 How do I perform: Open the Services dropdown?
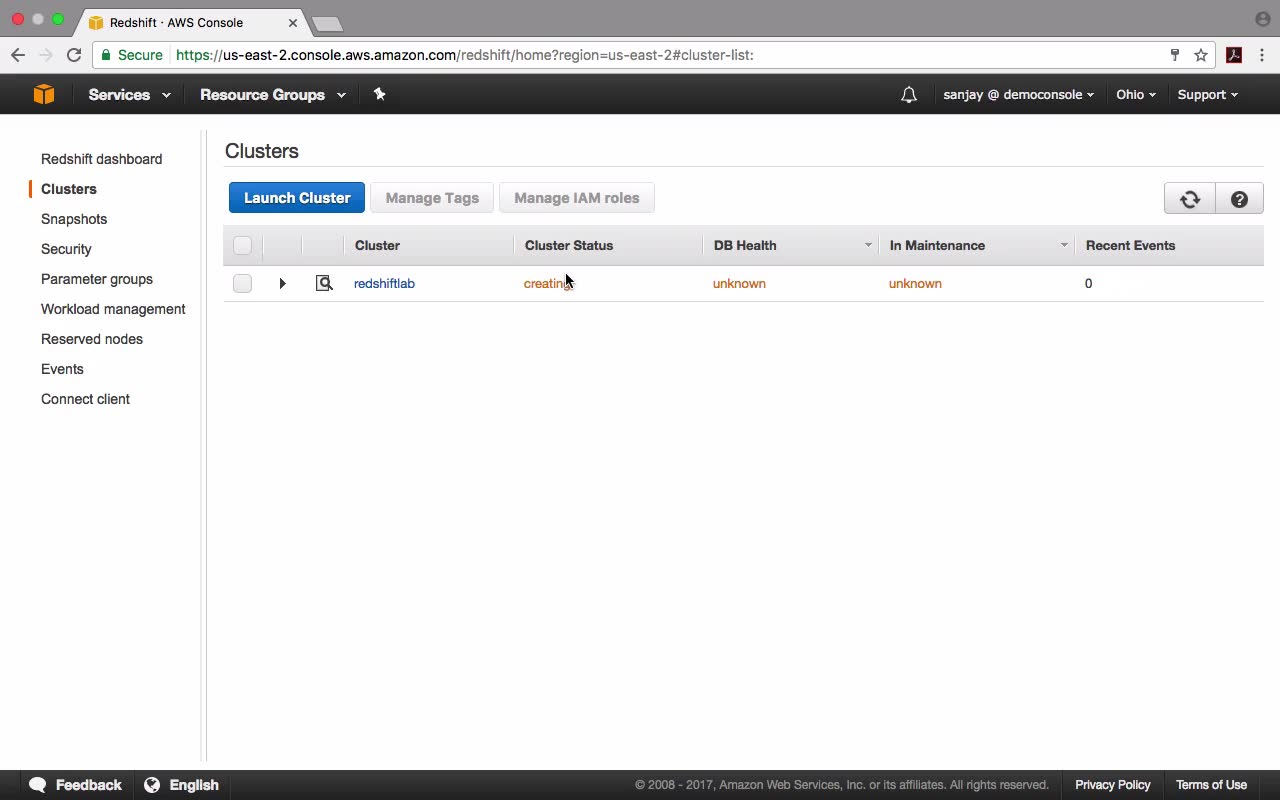pyautogui.click(x=129, y=95)
